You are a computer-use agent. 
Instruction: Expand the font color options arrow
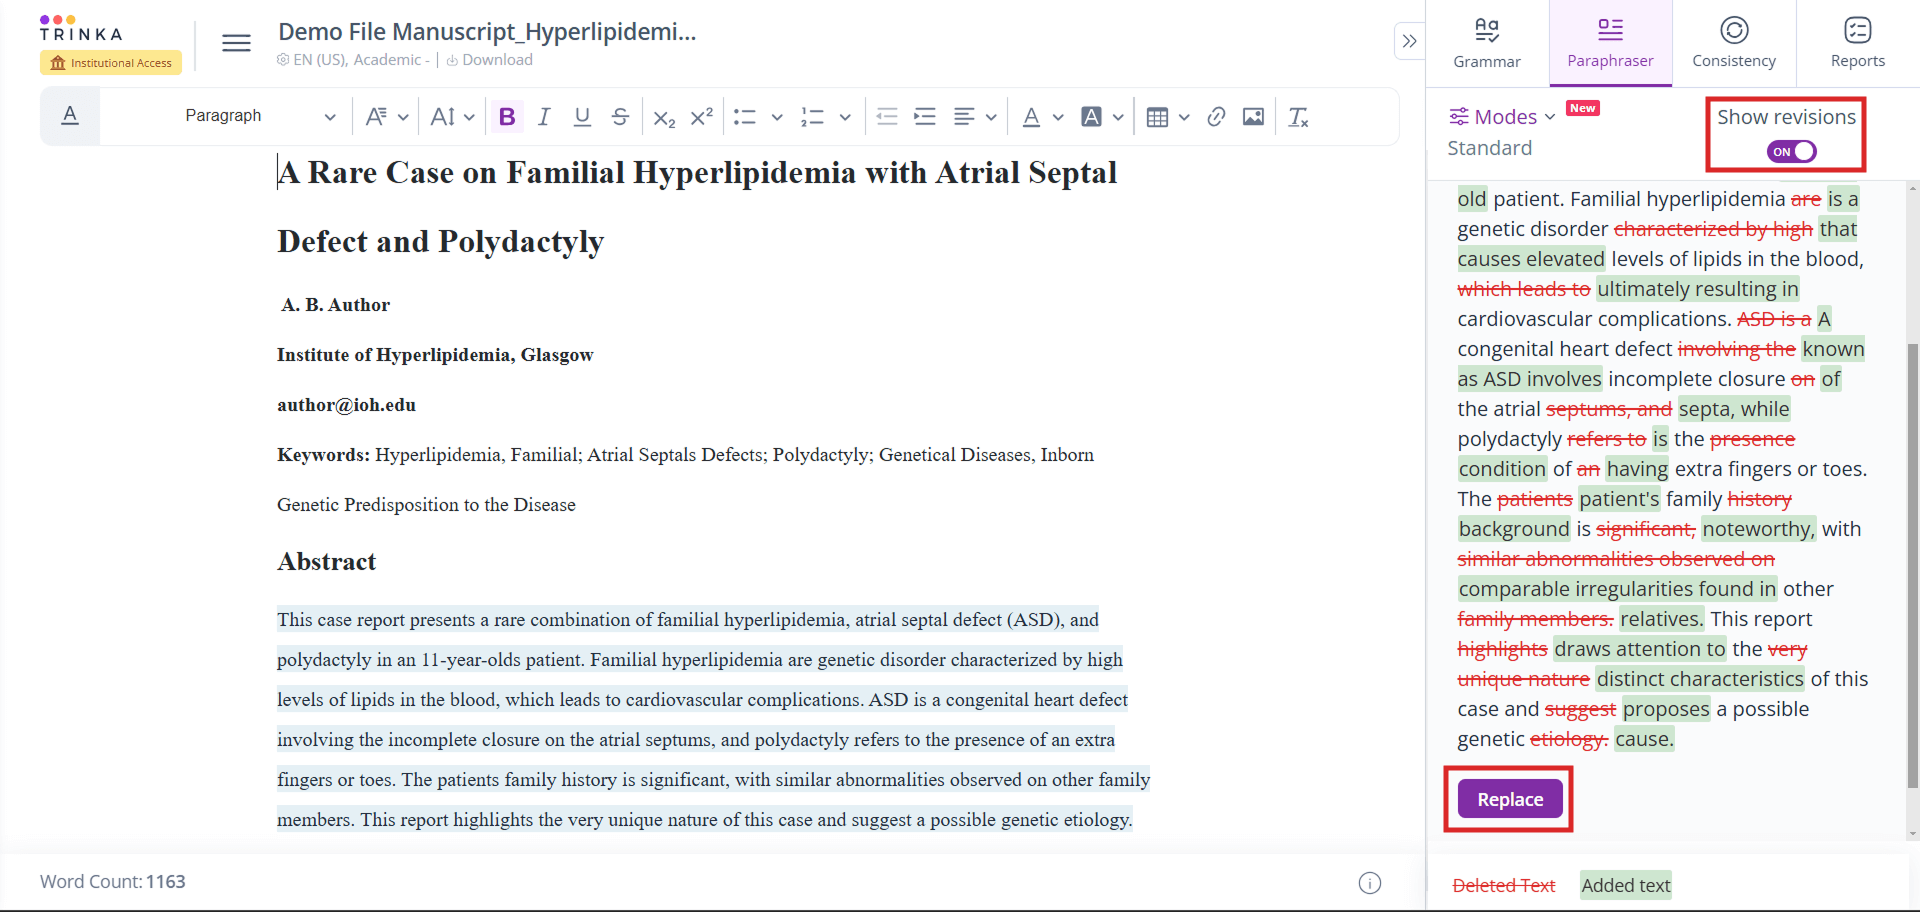click(1058, 118)
